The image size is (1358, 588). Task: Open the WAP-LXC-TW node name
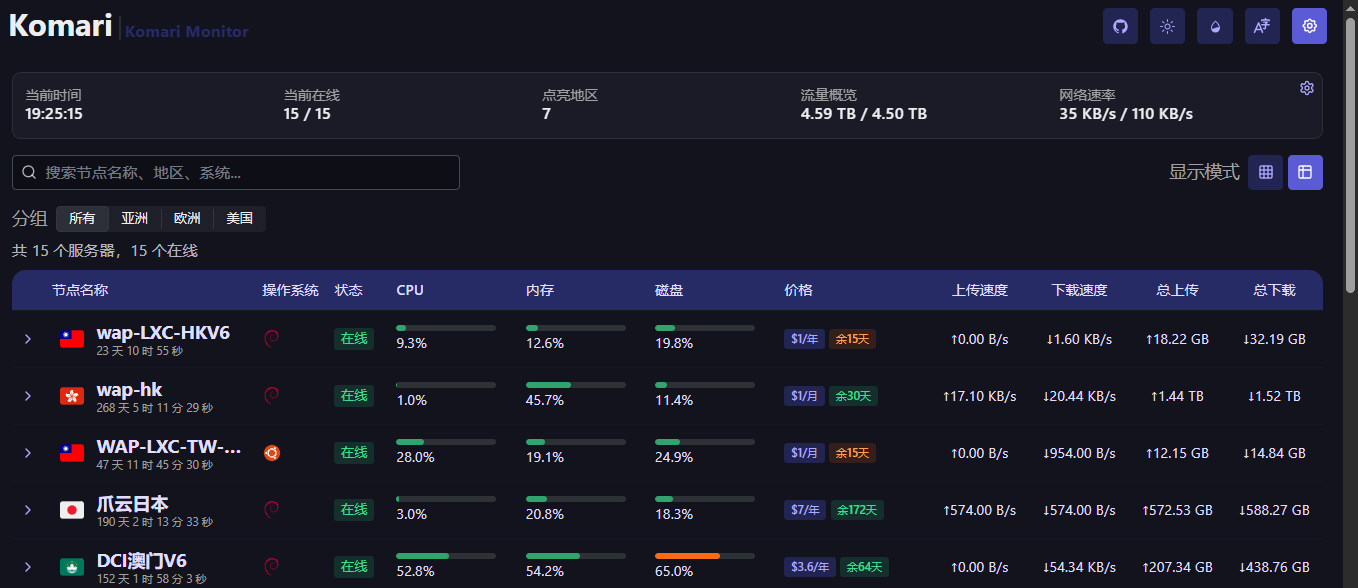(x=169, y=446)
